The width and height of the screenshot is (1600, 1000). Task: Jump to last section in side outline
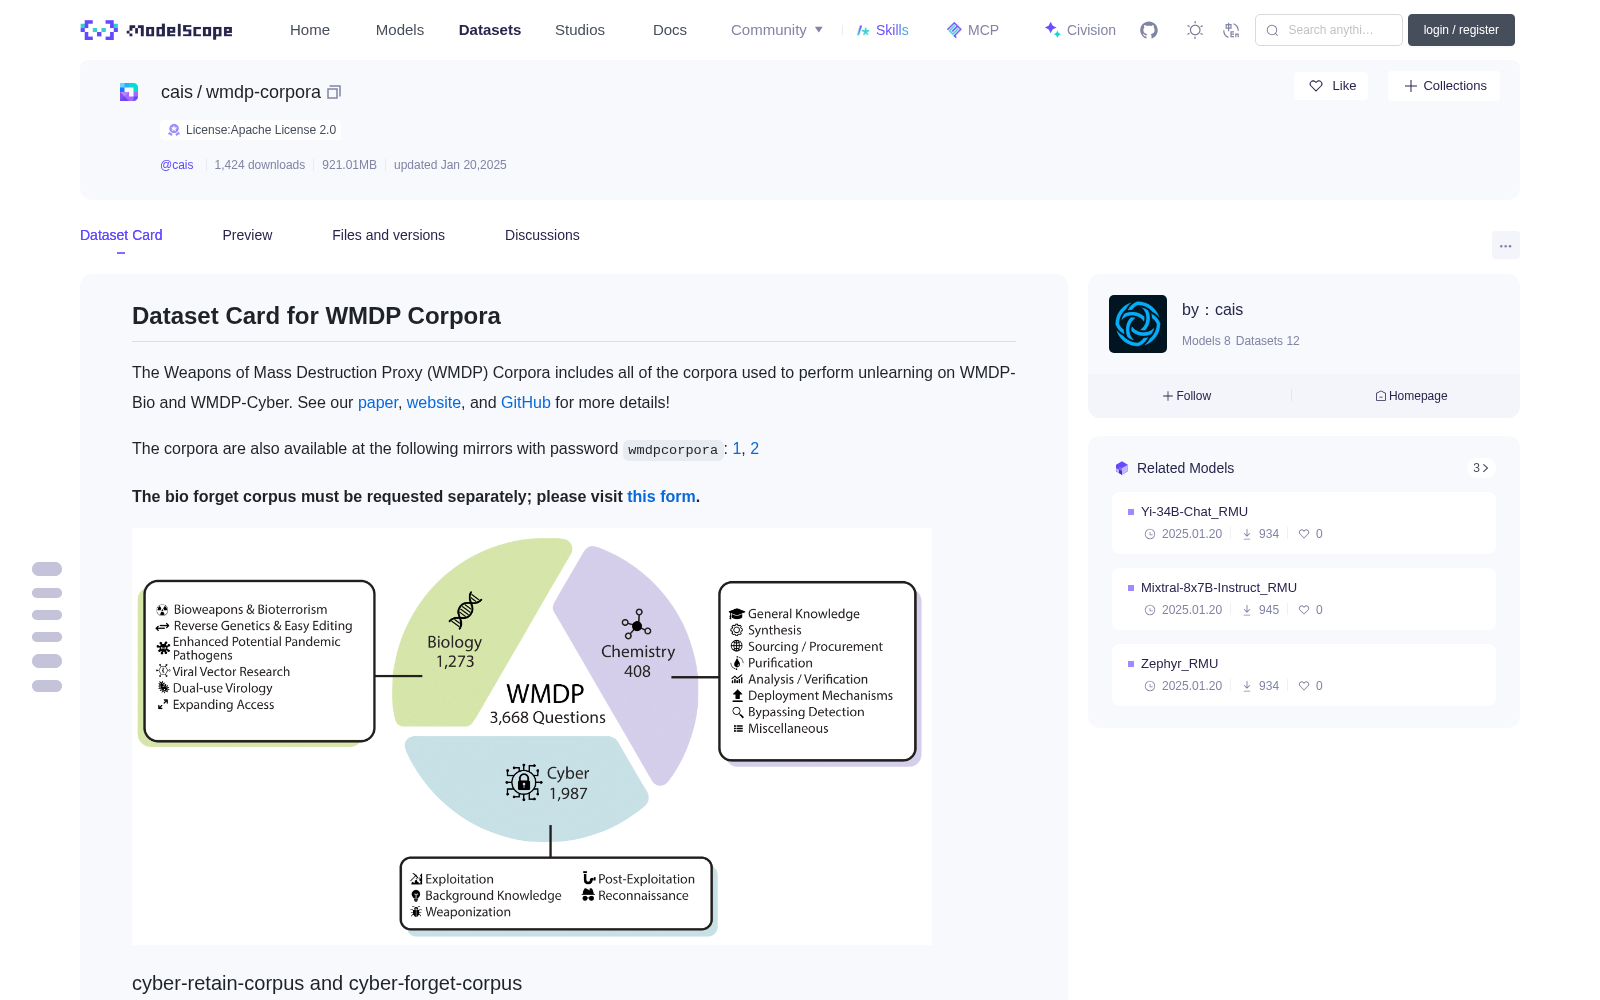[x=47, y=686]
